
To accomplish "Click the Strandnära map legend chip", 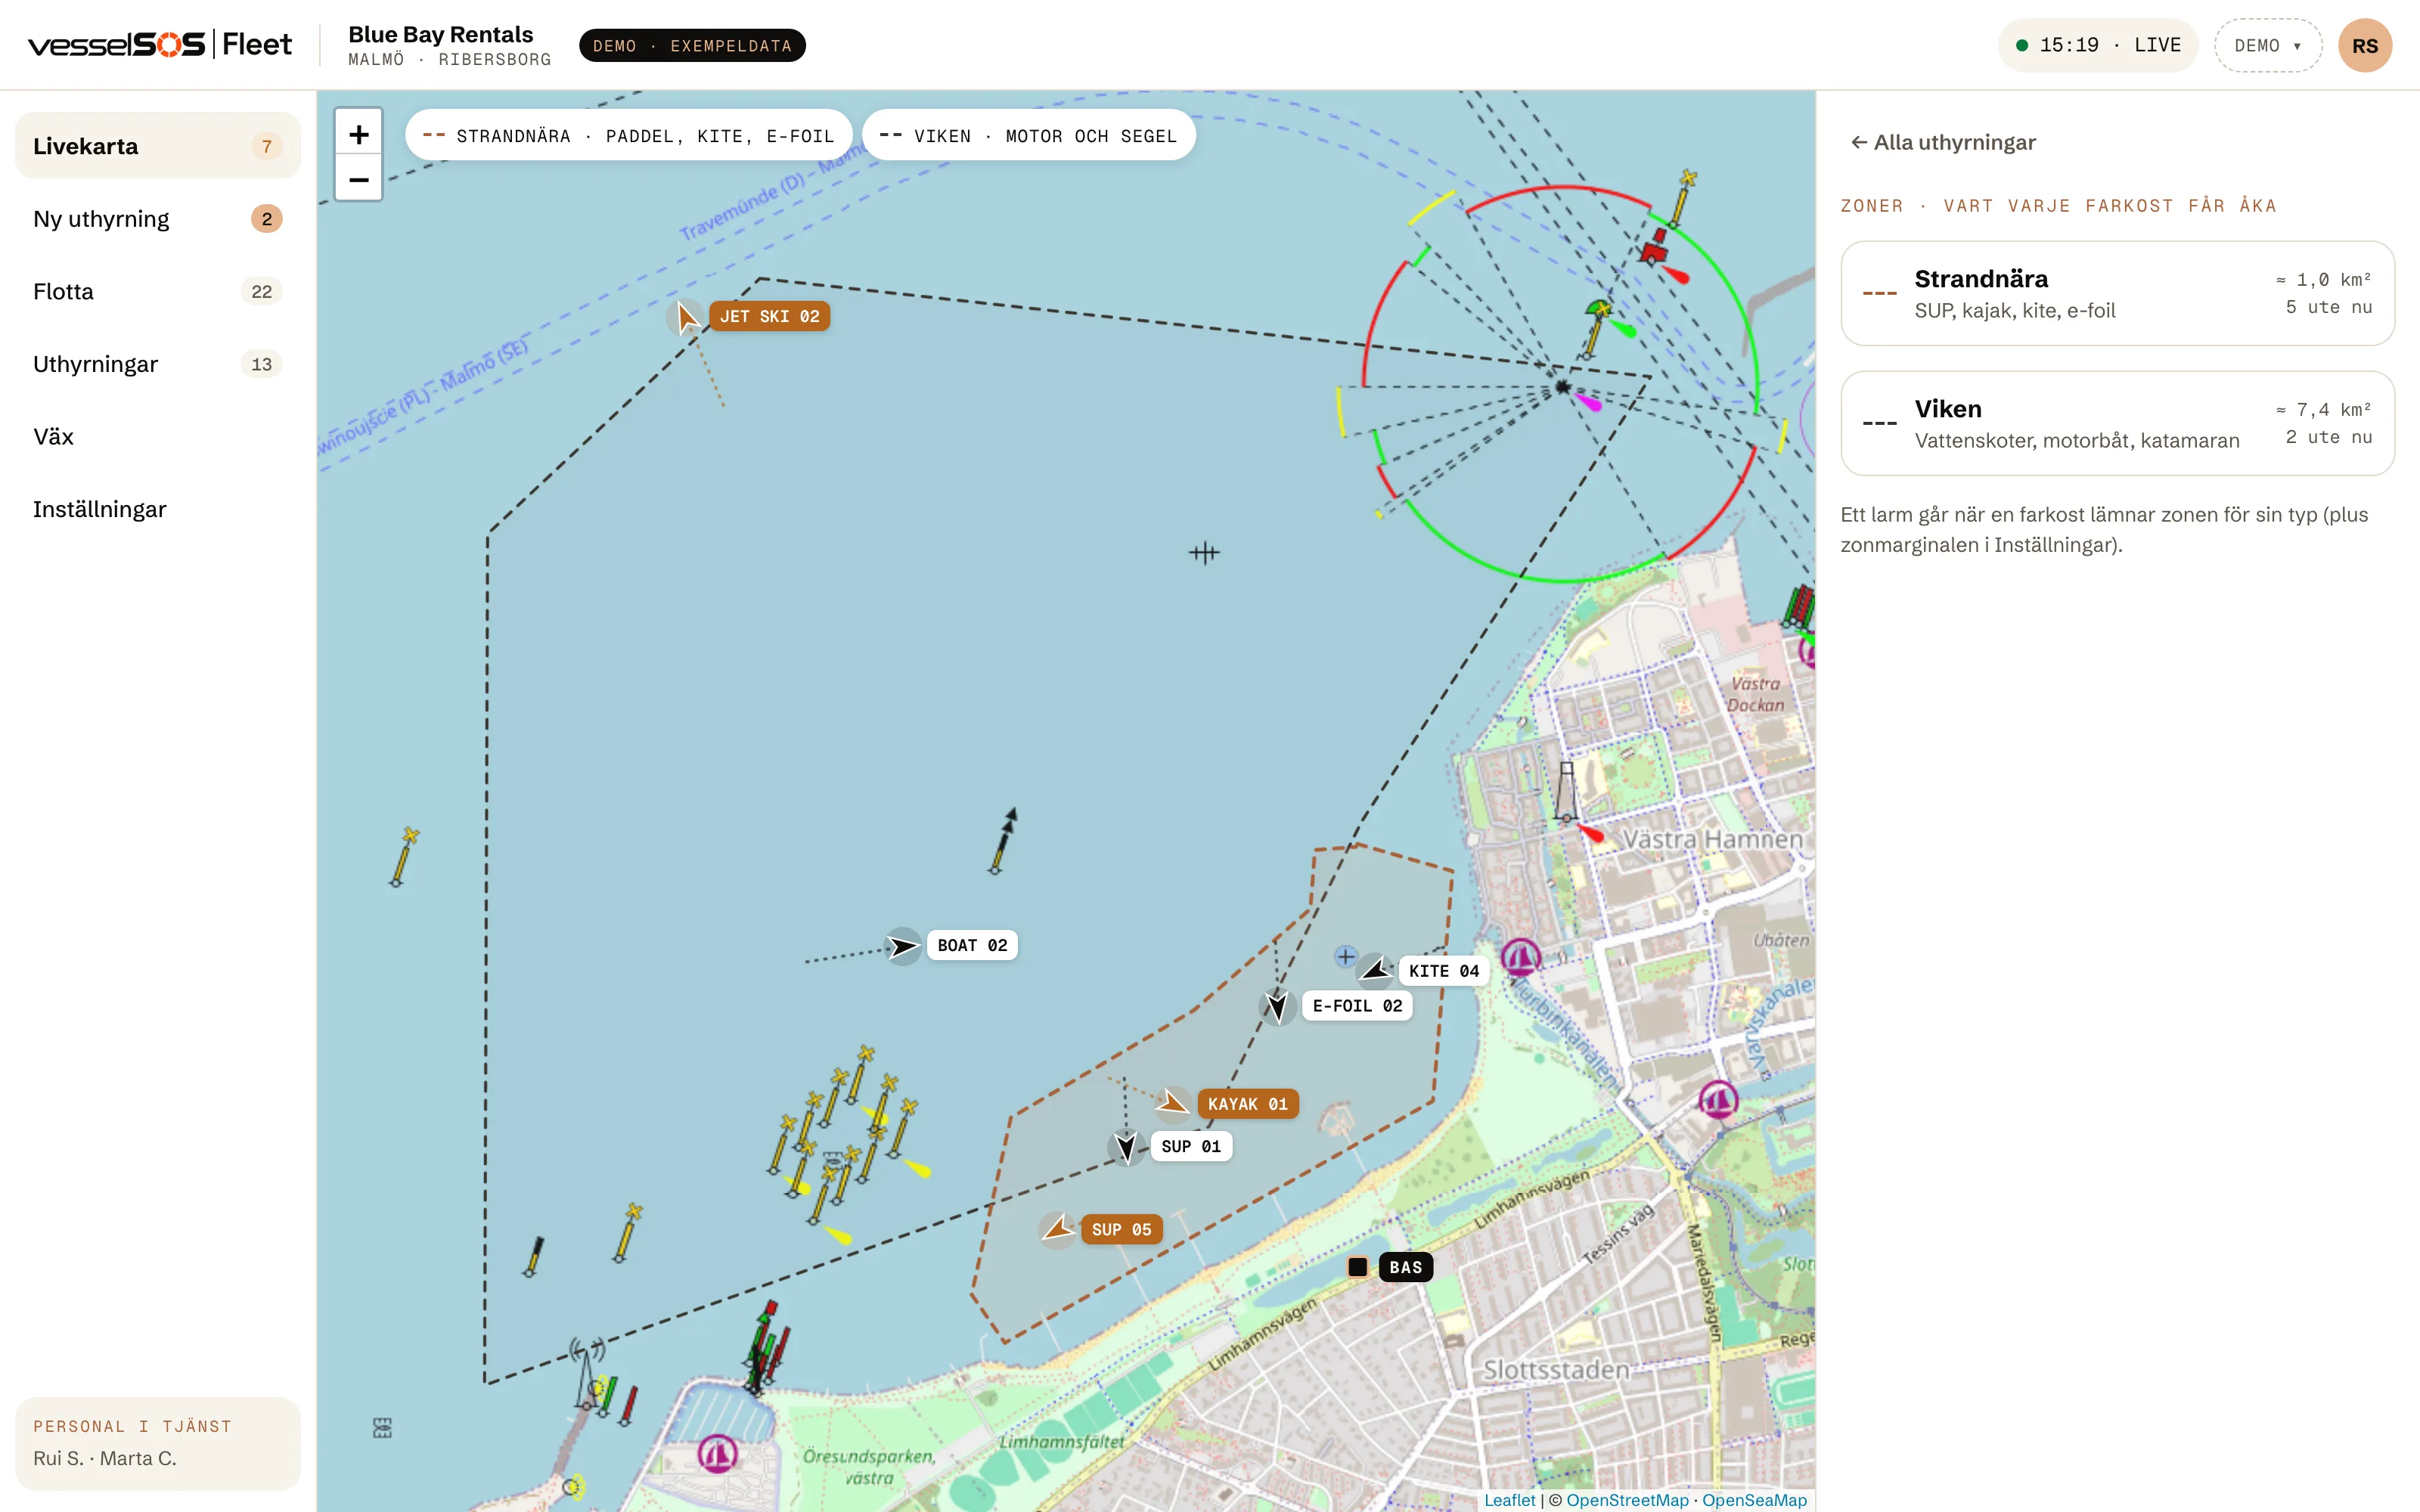I will pos(628,135).
